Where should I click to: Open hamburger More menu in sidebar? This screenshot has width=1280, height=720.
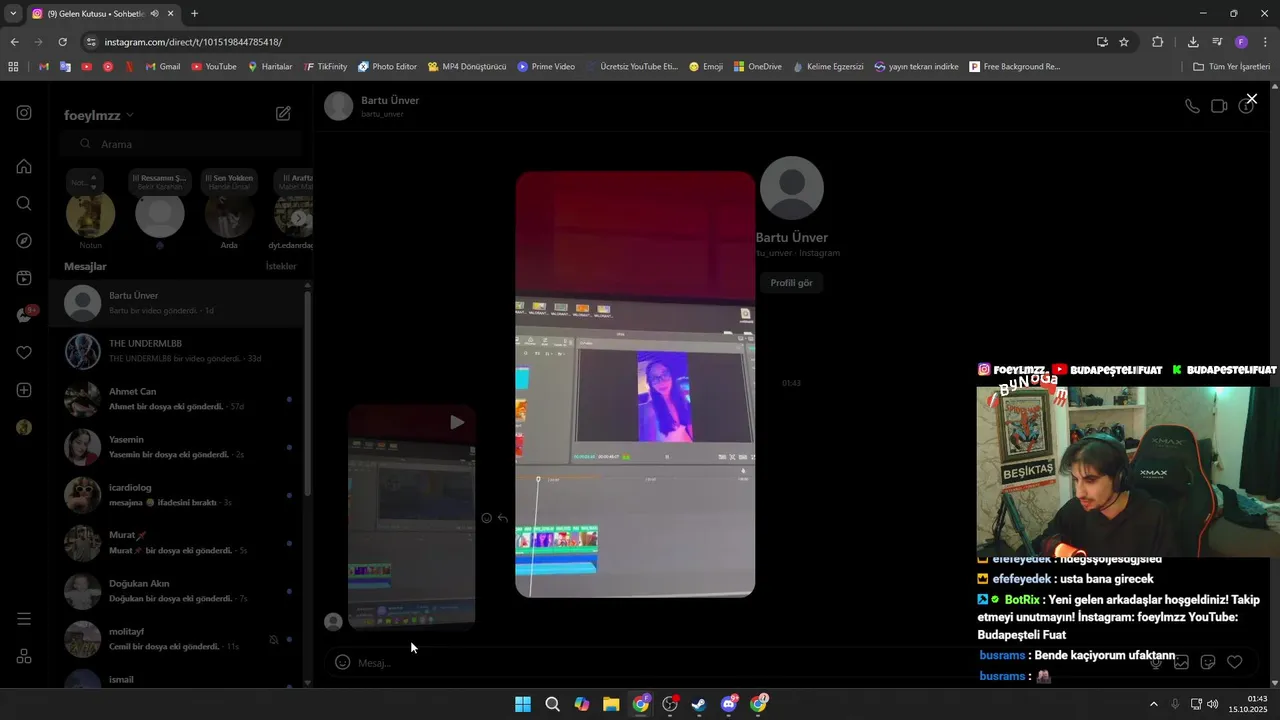pos(24,619)
